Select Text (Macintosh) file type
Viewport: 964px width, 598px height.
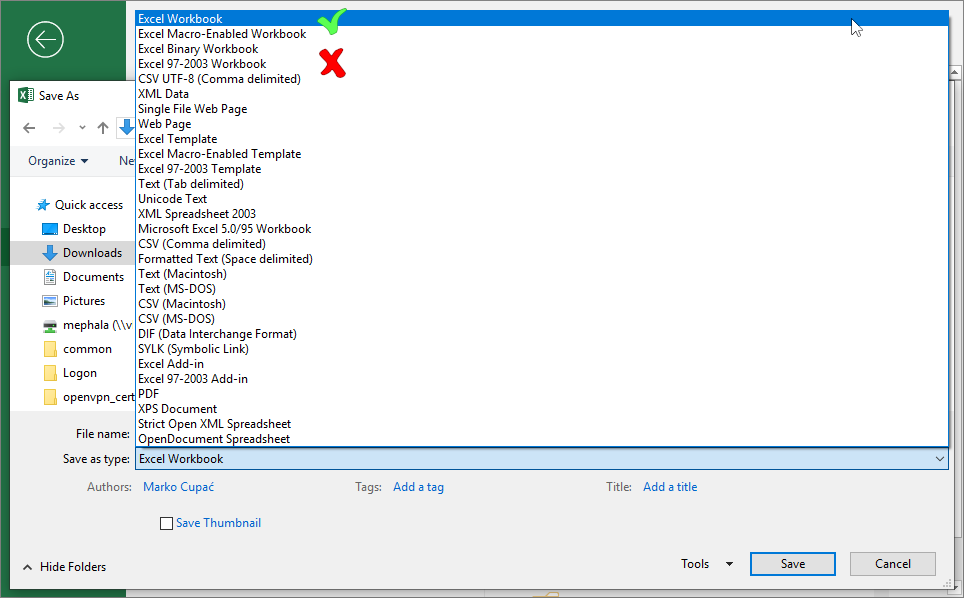542,273
